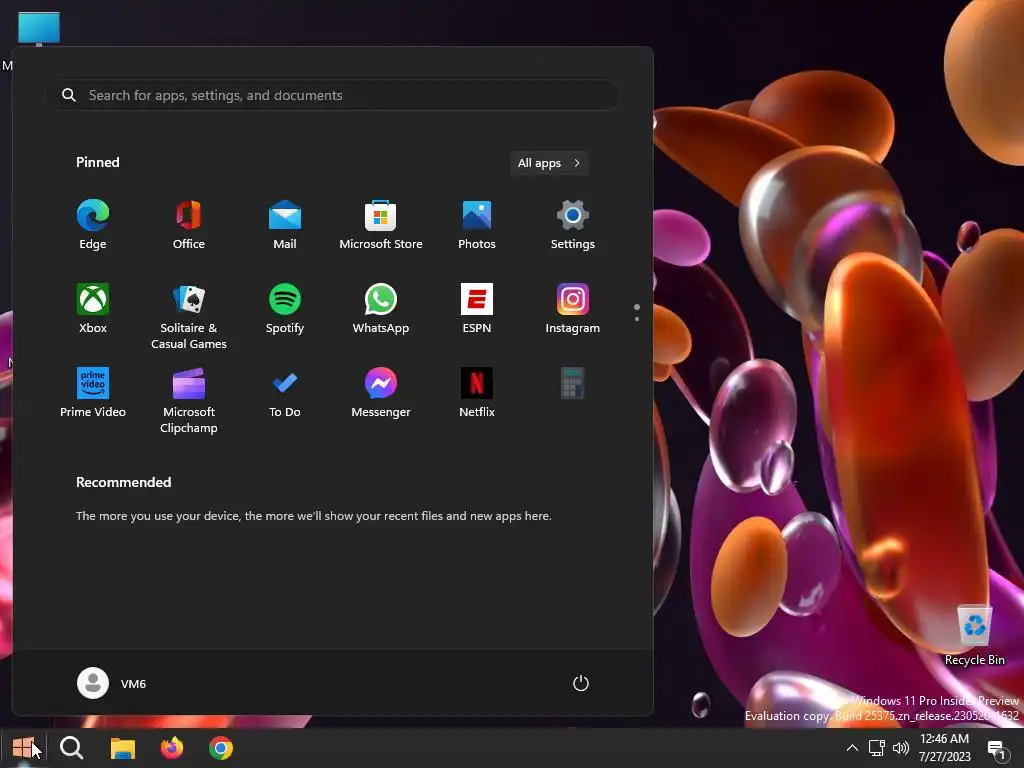Select the monitor desktop icon at top-left
Image resolution: width=1024 pixels, height=768 pixels.
(x=39, y=29)
